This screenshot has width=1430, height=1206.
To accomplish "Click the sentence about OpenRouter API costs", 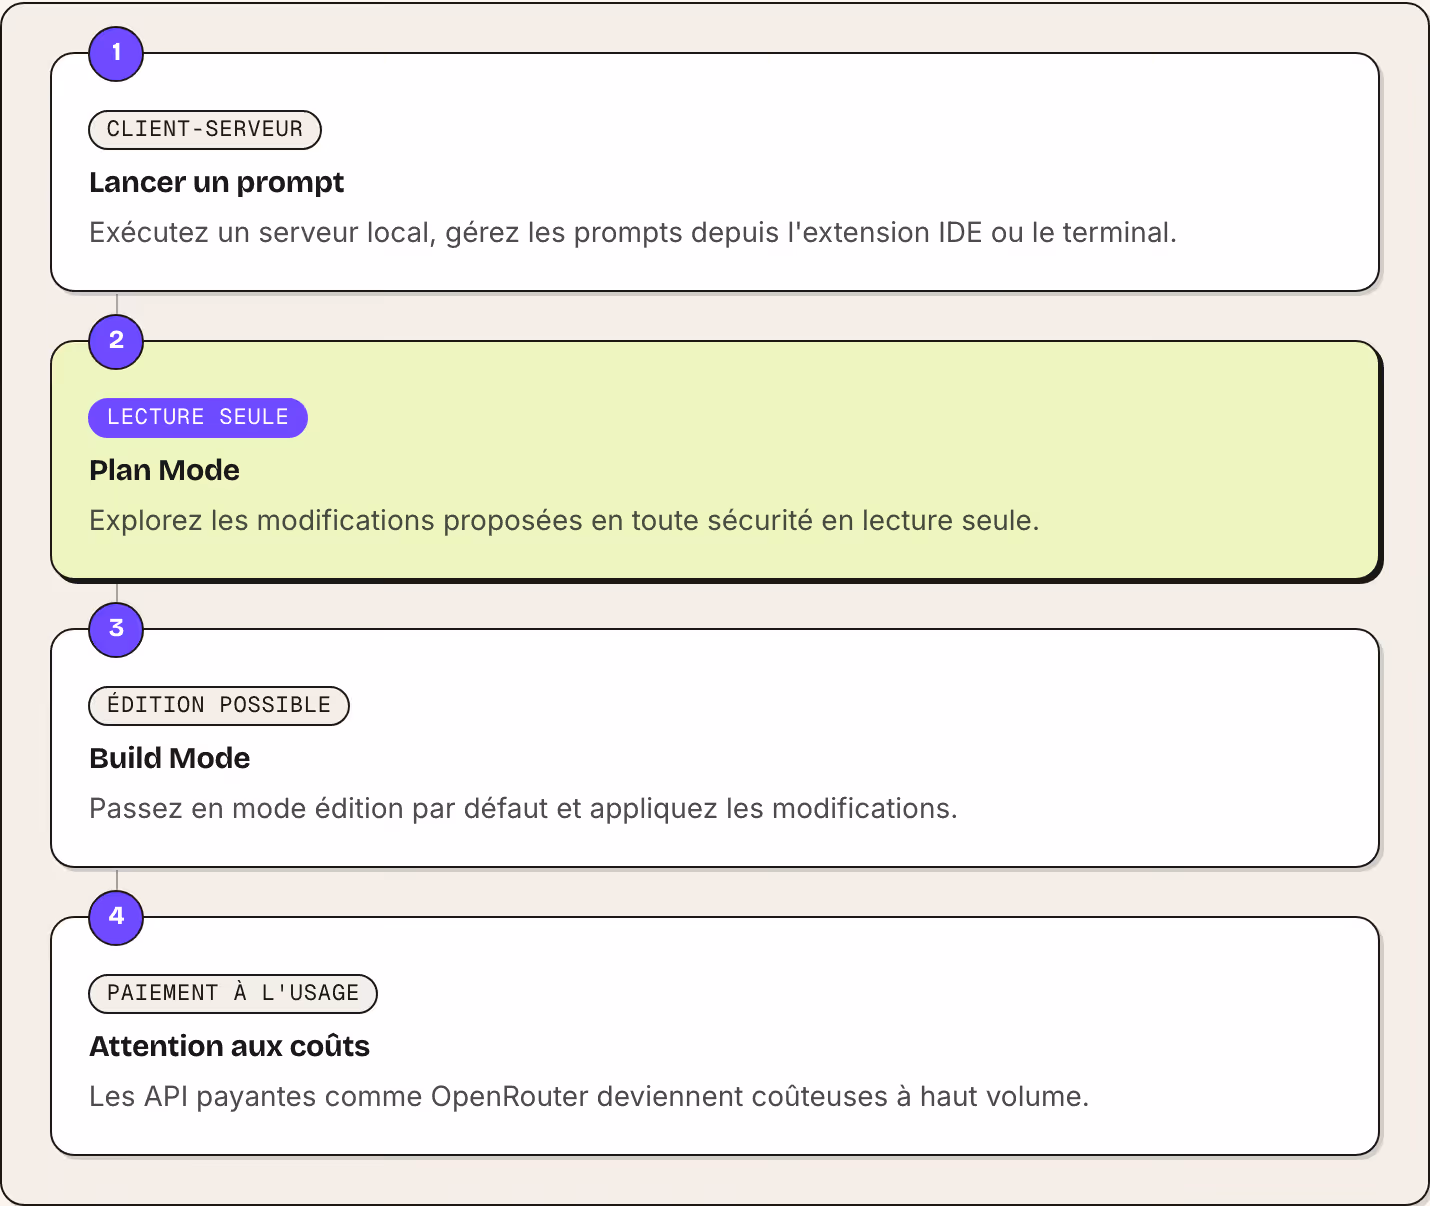I will coord(589,1096).
